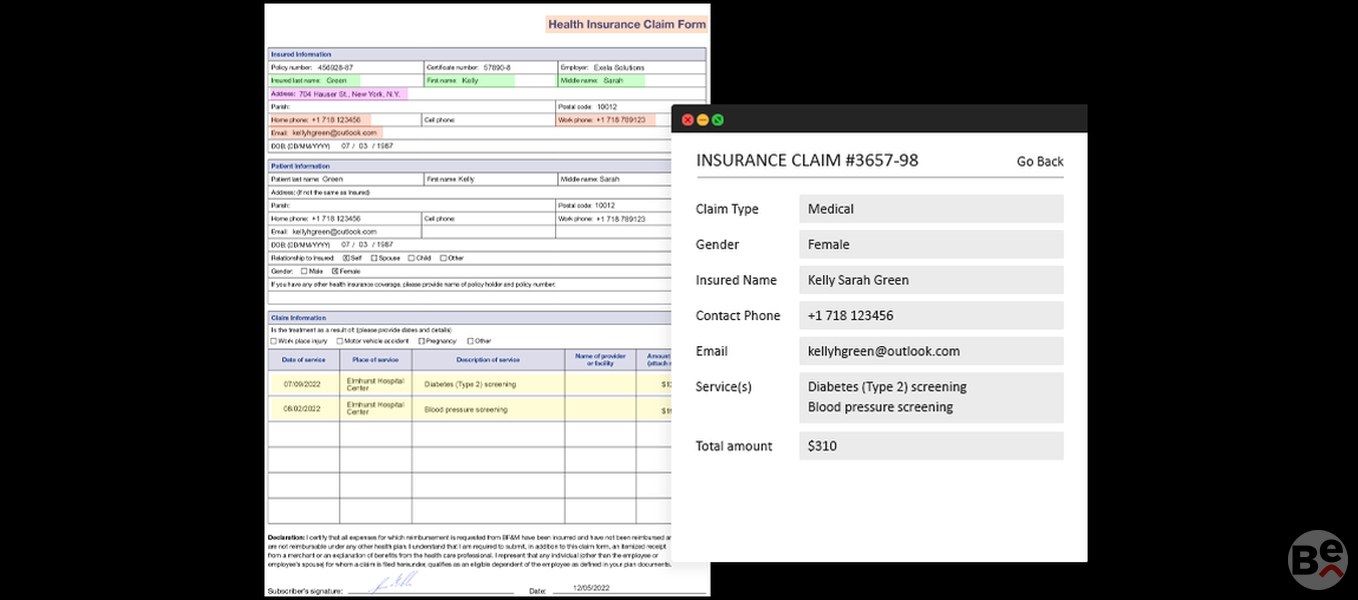Click highlighted first name Kelly in Insured section
Viewport: 1358px width, 600px height.
pos(470,80)
